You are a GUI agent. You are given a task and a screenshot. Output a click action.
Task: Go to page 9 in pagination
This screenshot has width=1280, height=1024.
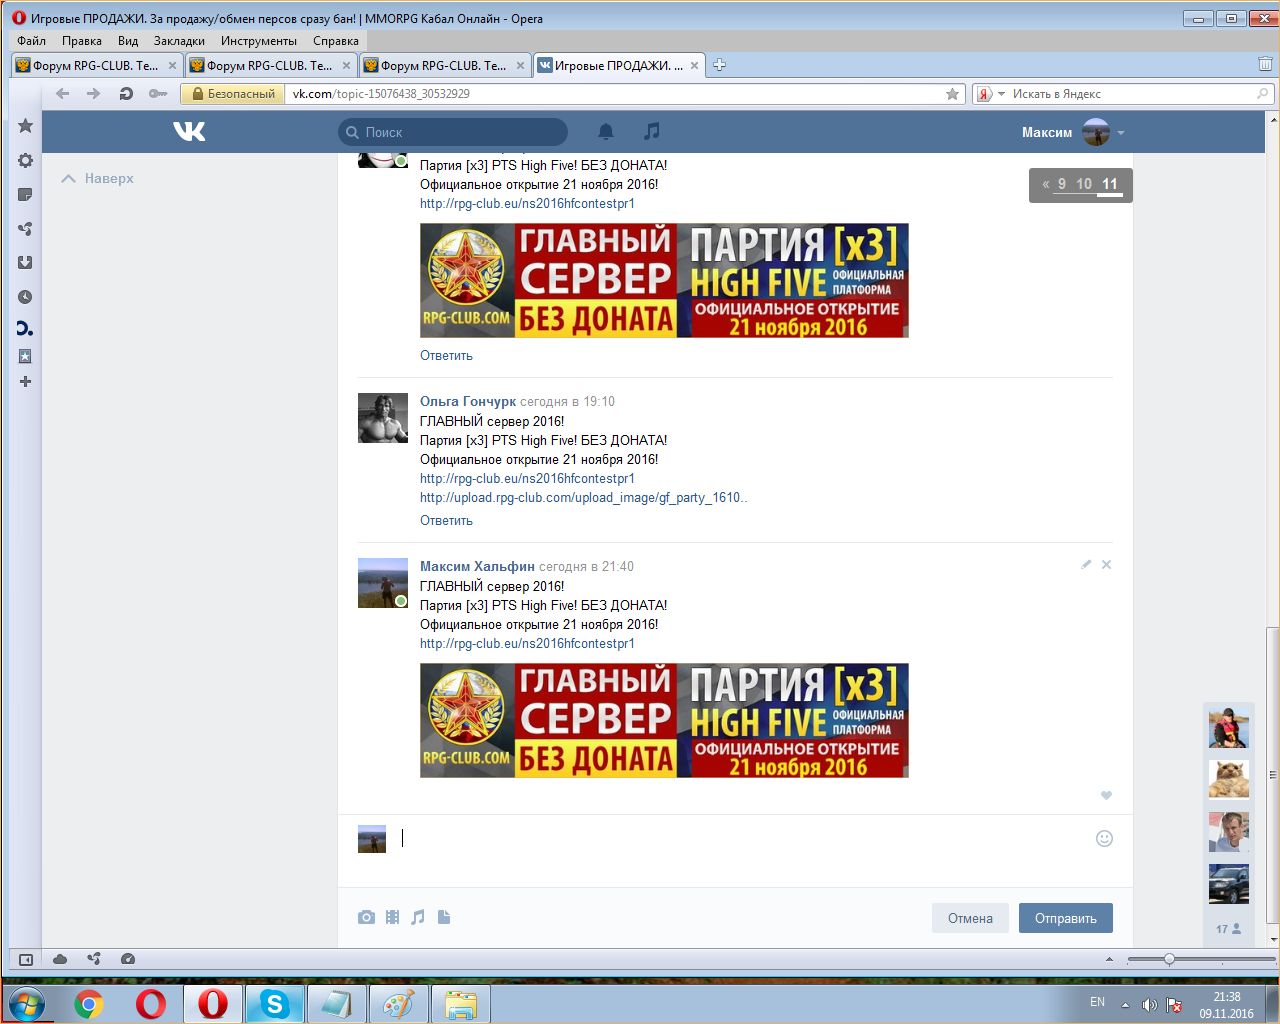pos(1062,184)
